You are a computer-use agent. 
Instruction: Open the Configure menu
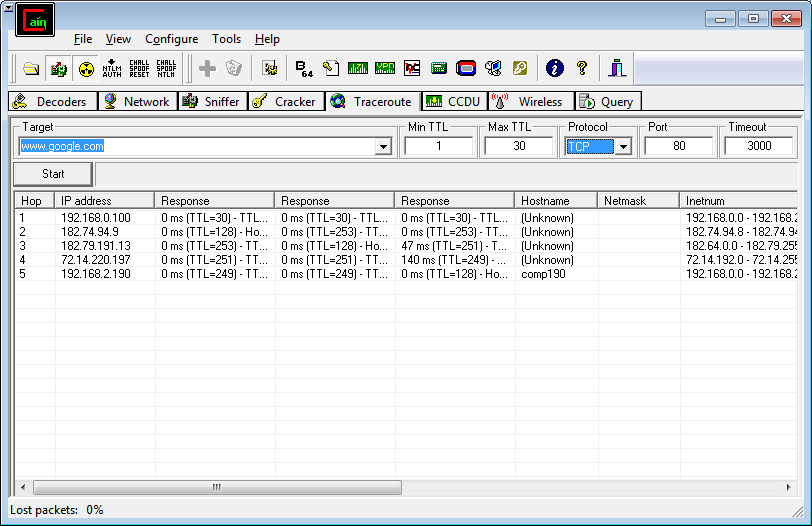click(171, 39)
